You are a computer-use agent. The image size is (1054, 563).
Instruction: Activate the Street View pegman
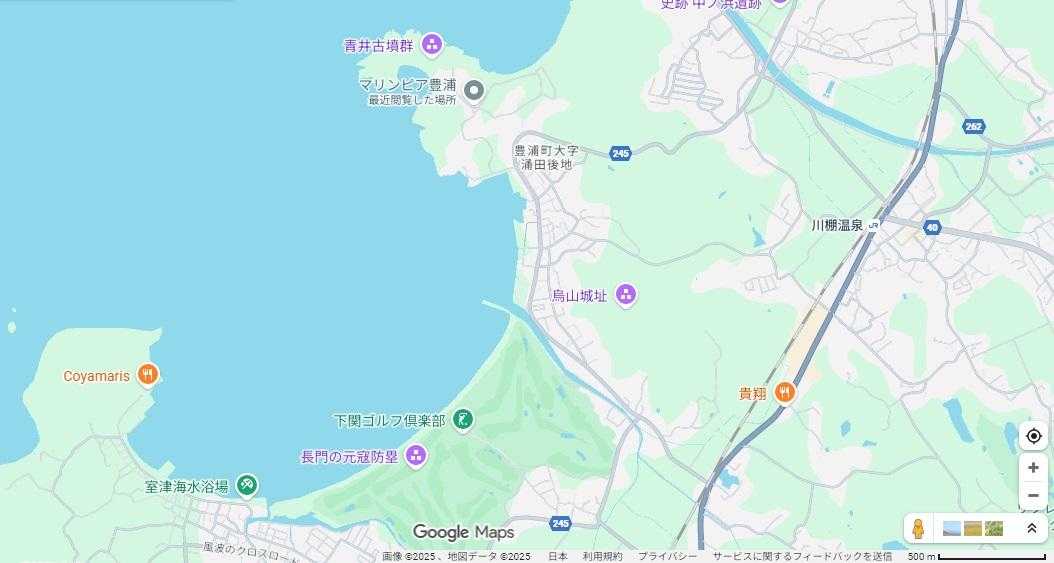point(918,529)
